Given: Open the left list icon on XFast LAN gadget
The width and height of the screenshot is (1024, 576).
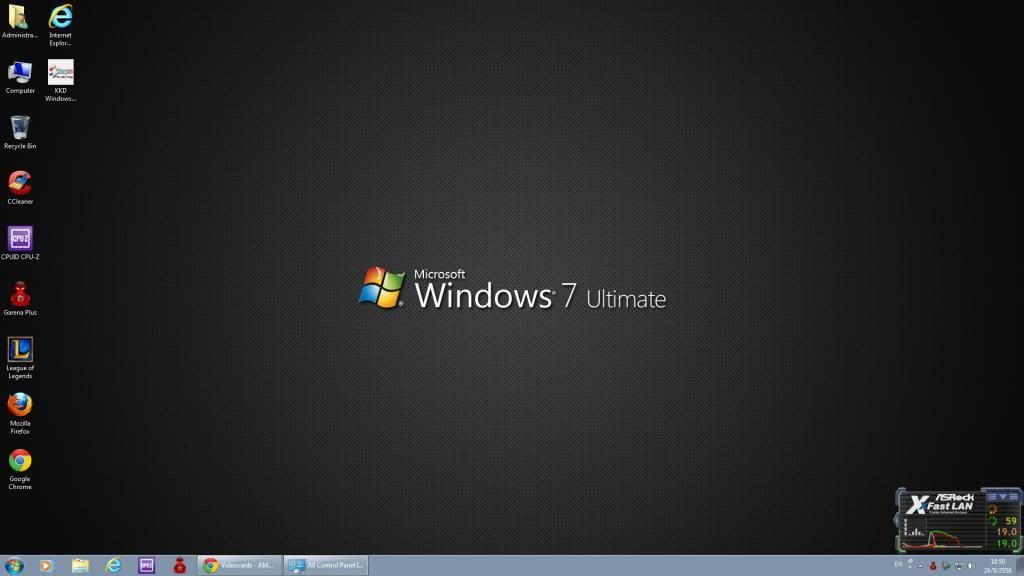Looking at the screenshot, I should click(x=992, y=497).
